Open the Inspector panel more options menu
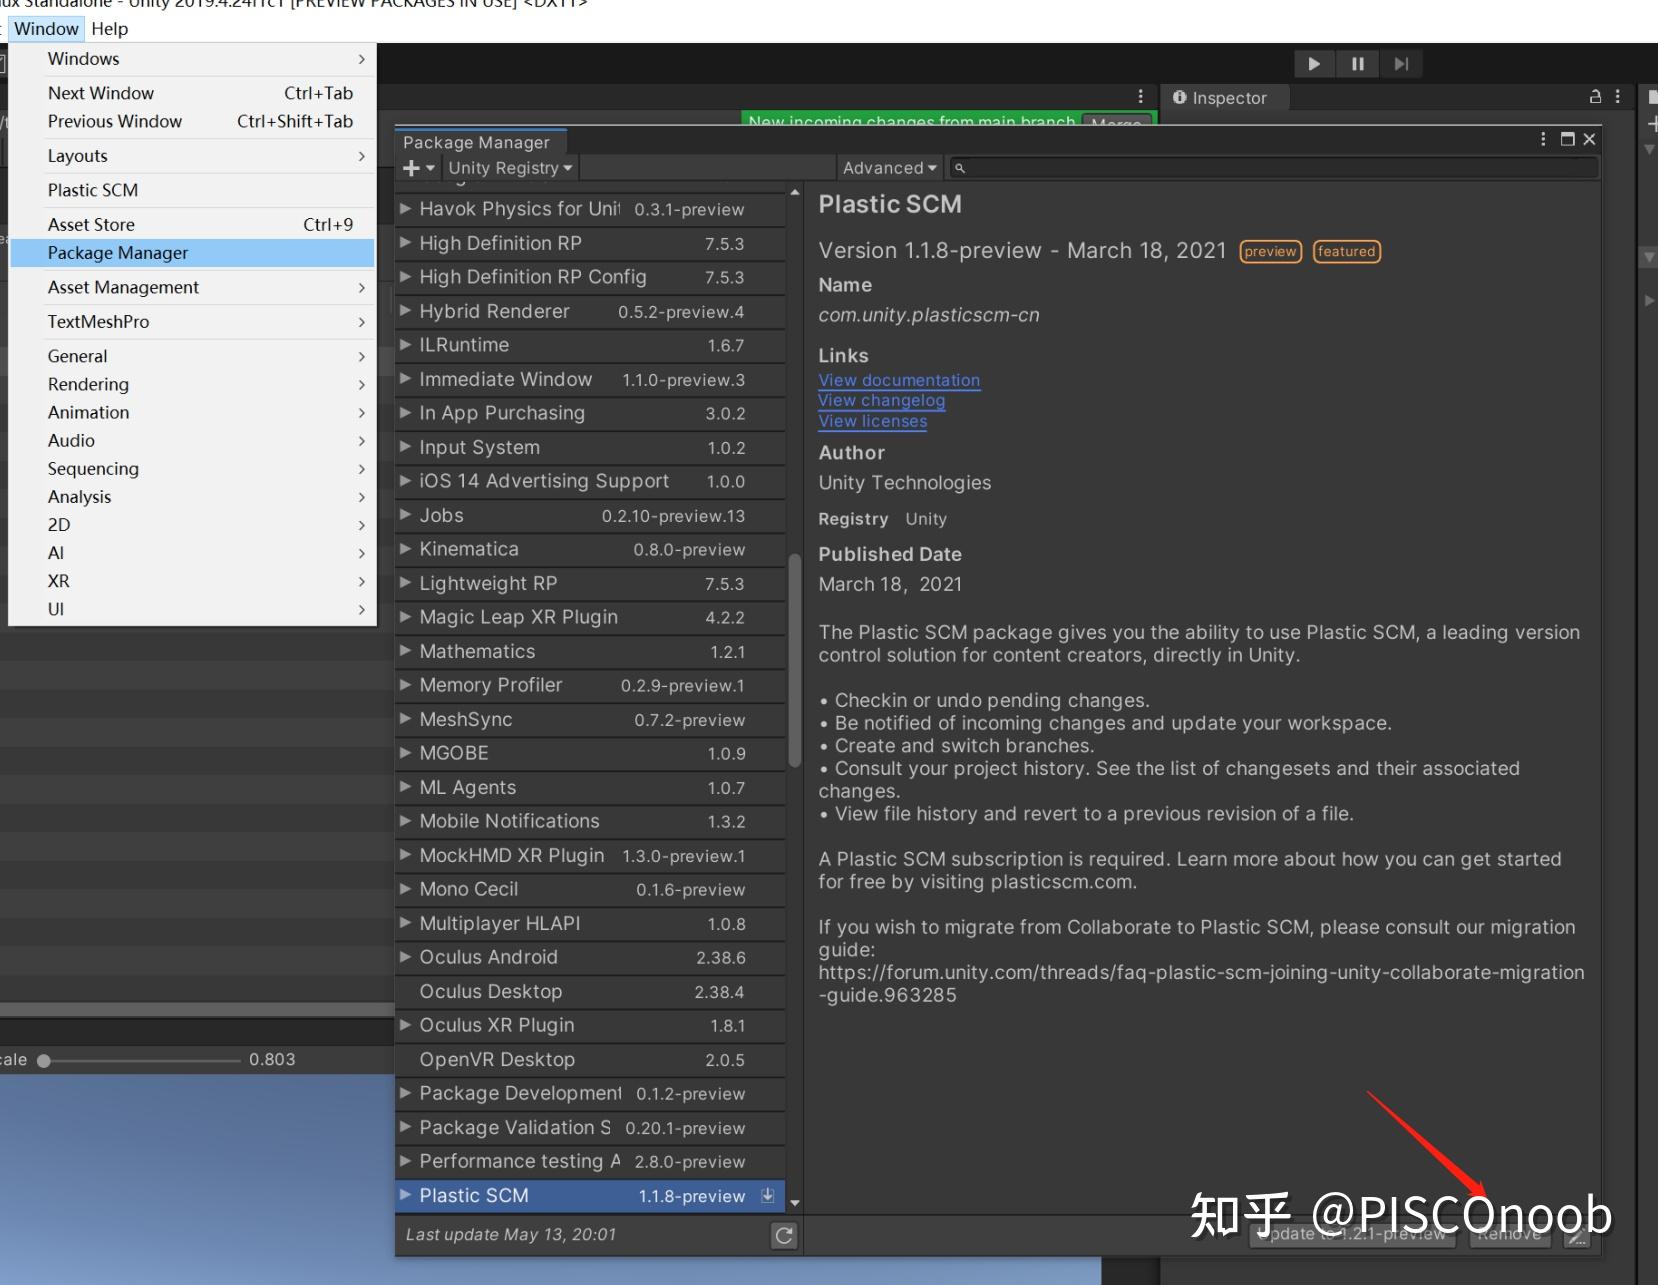This screenshot has width=1658, height=1285. (1617, 97)
